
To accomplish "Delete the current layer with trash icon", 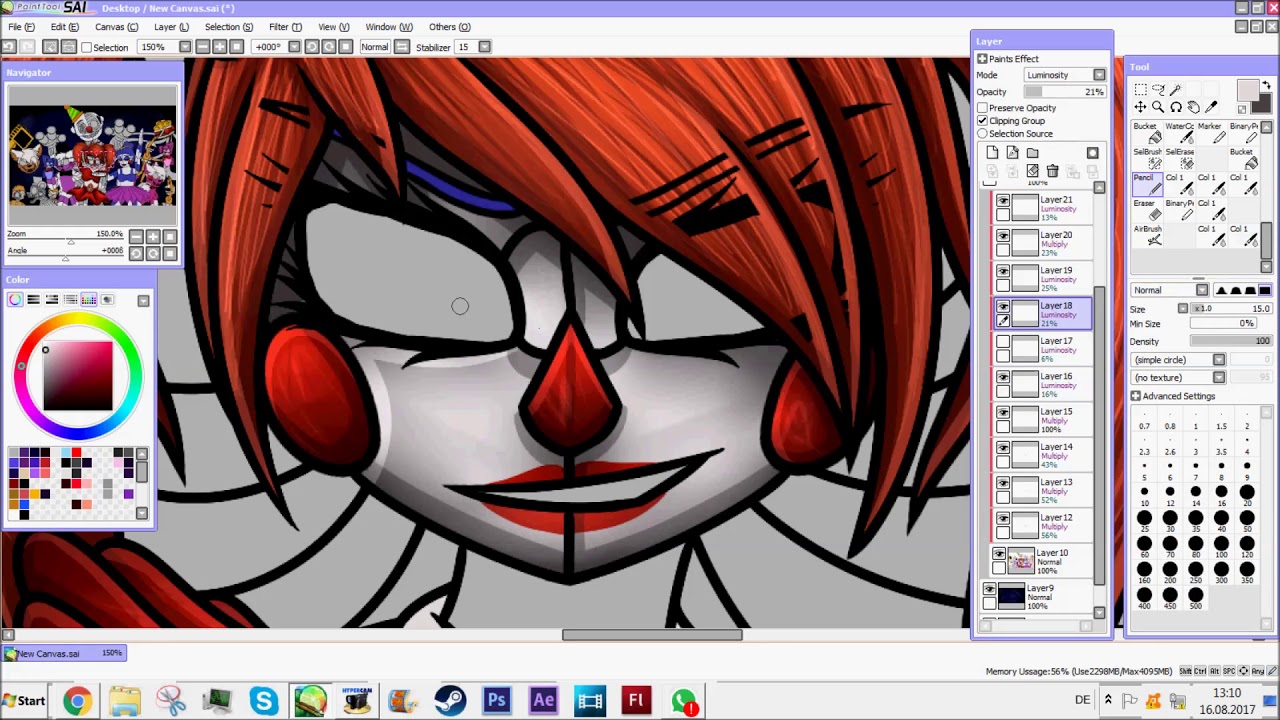I will click(1052, 172).
